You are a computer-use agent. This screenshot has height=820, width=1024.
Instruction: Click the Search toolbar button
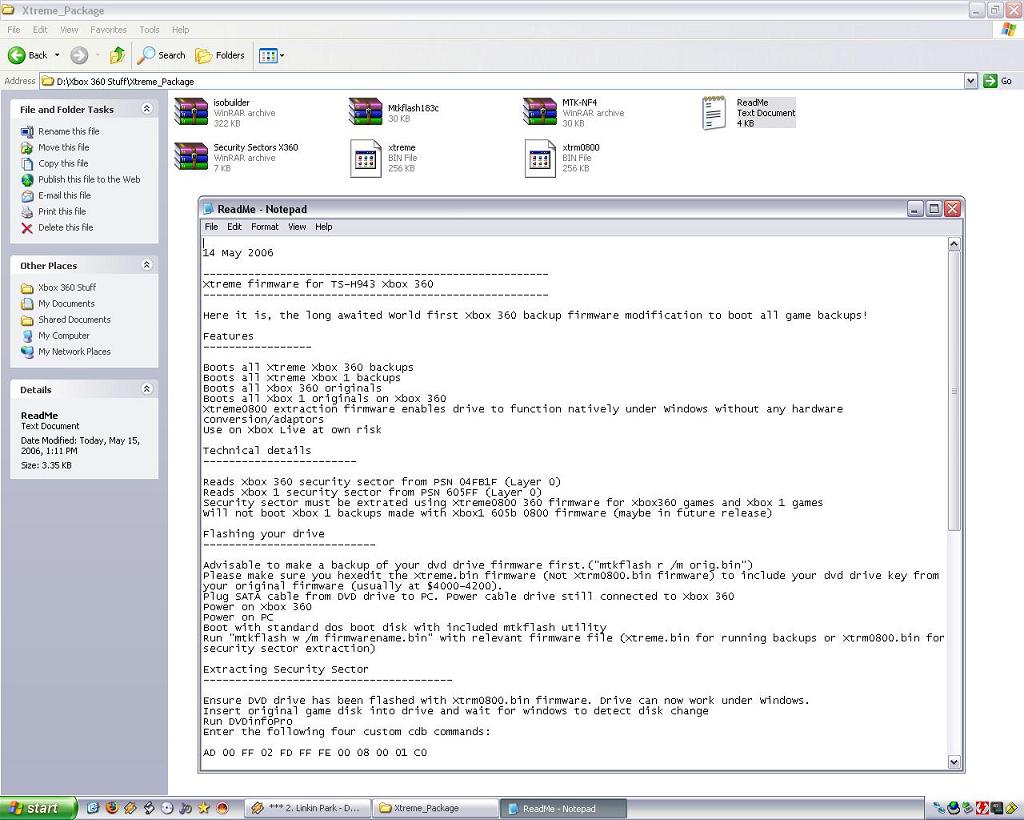coord(162,55)
